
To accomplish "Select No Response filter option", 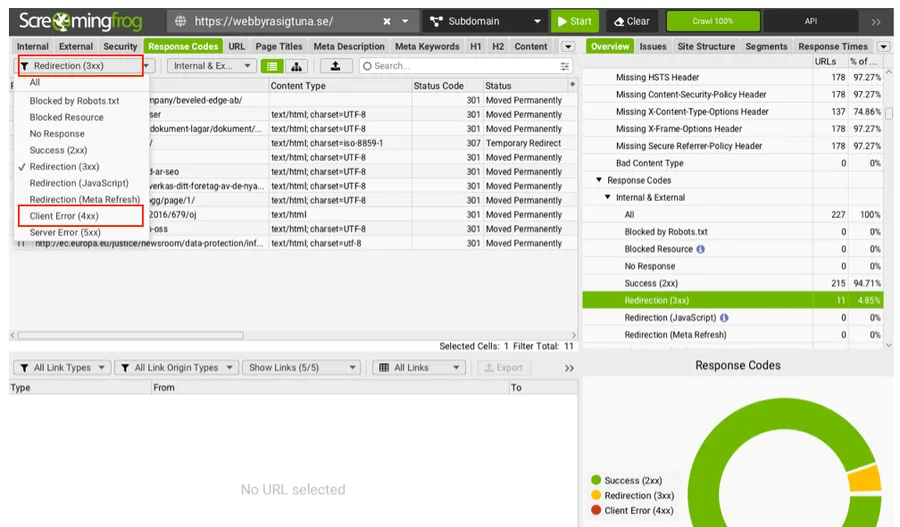I will point(82,134).
